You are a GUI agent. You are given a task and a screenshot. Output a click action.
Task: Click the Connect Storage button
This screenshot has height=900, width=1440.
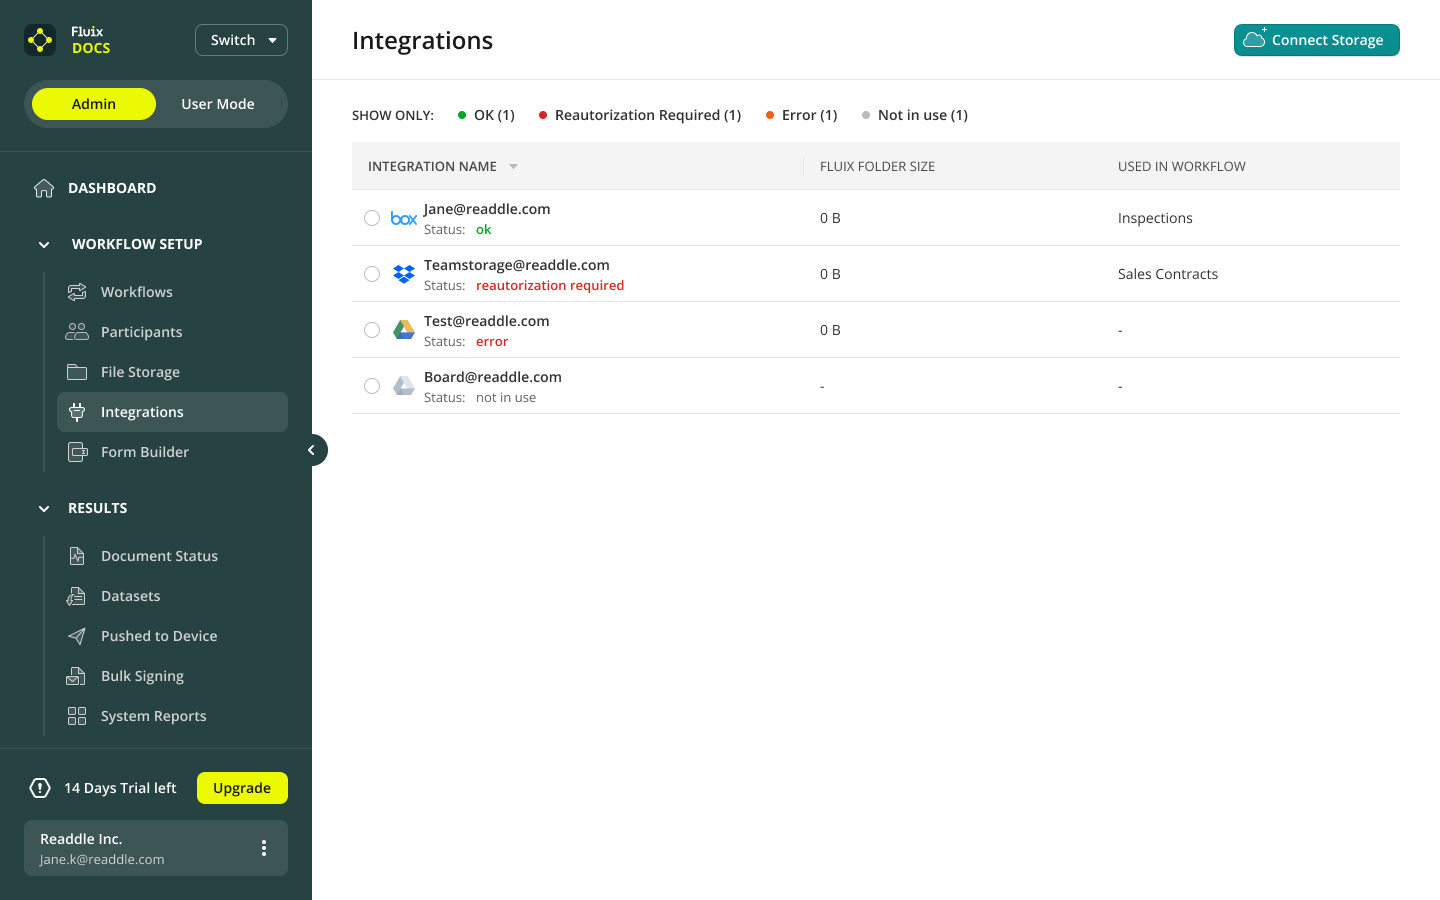(1316, 40)
